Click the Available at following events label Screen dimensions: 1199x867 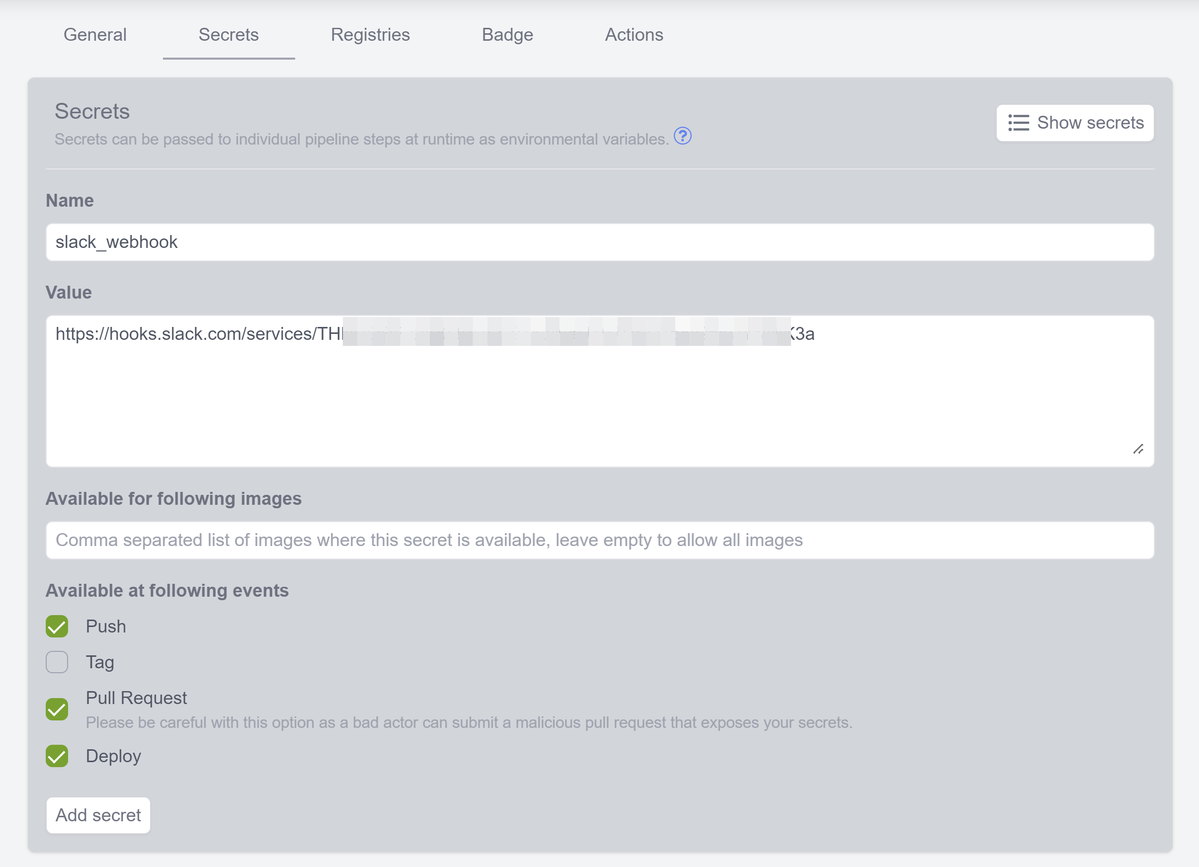pyautogui.click(x=167, y=591)
